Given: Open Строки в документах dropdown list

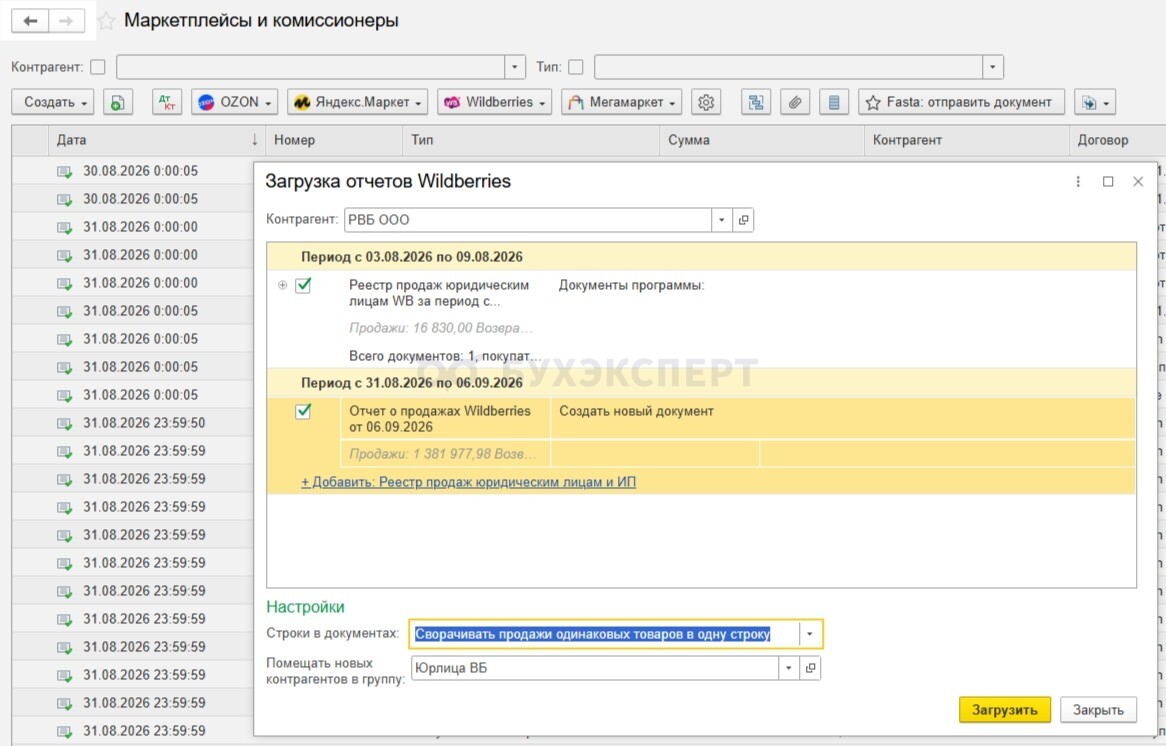Looking at the screenshot, I should pos(810,634).
